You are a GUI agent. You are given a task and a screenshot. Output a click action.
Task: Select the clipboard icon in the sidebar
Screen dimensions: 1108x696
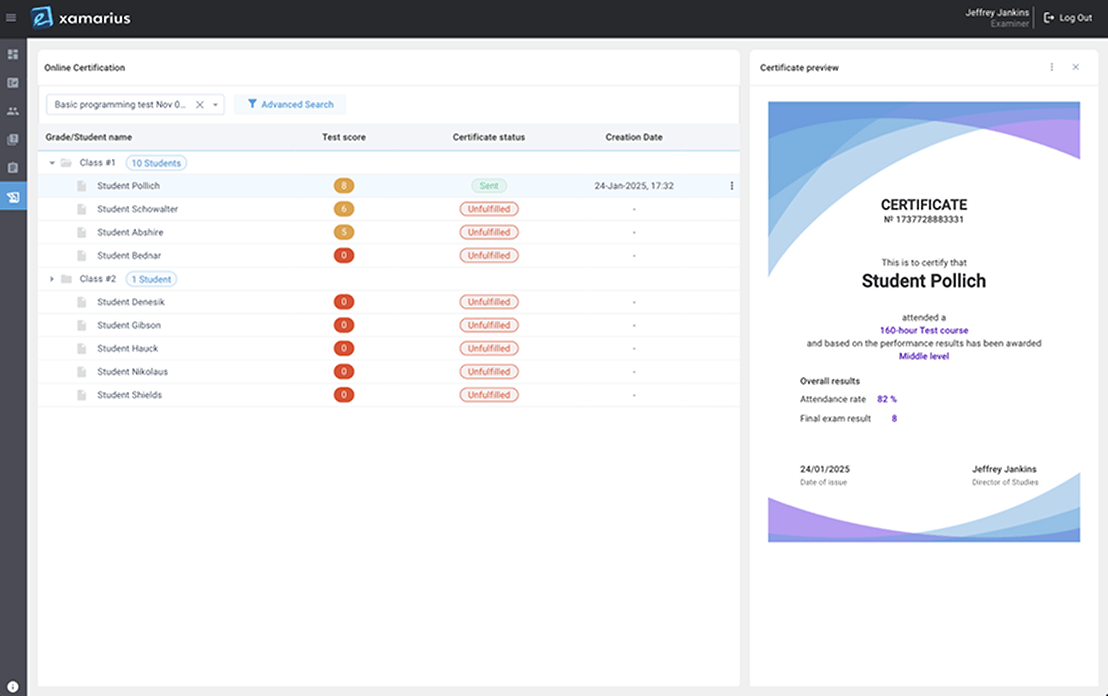point(13,168)
